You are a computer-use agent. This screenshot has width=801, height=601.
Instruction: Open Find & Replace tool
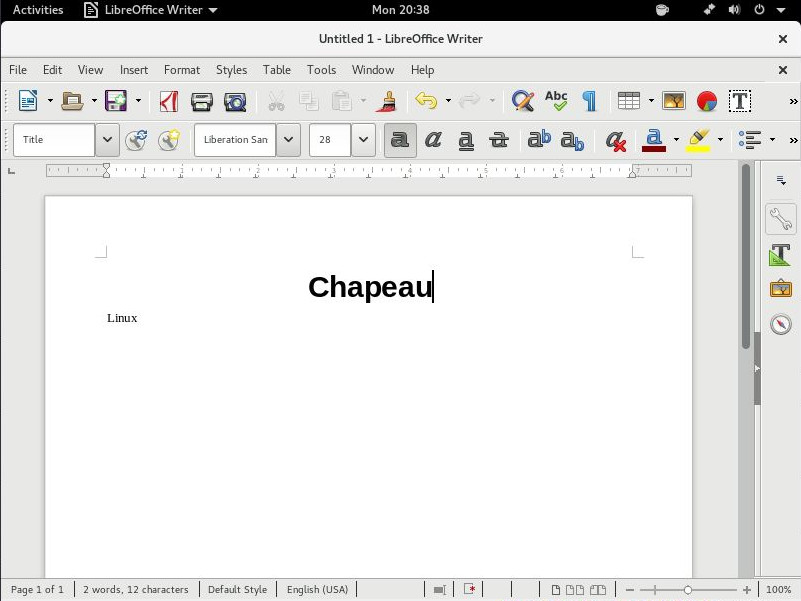pyautogui.click(x=522, y=101)
